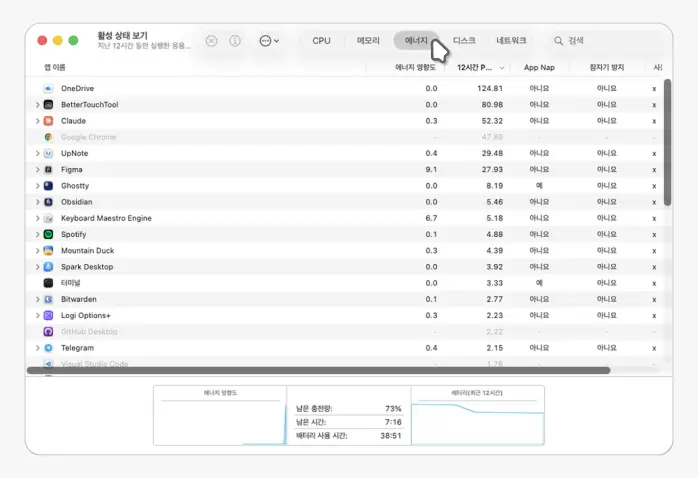
Task: Click the Mountain Duck app icon
Action: [x=48, y=251]
